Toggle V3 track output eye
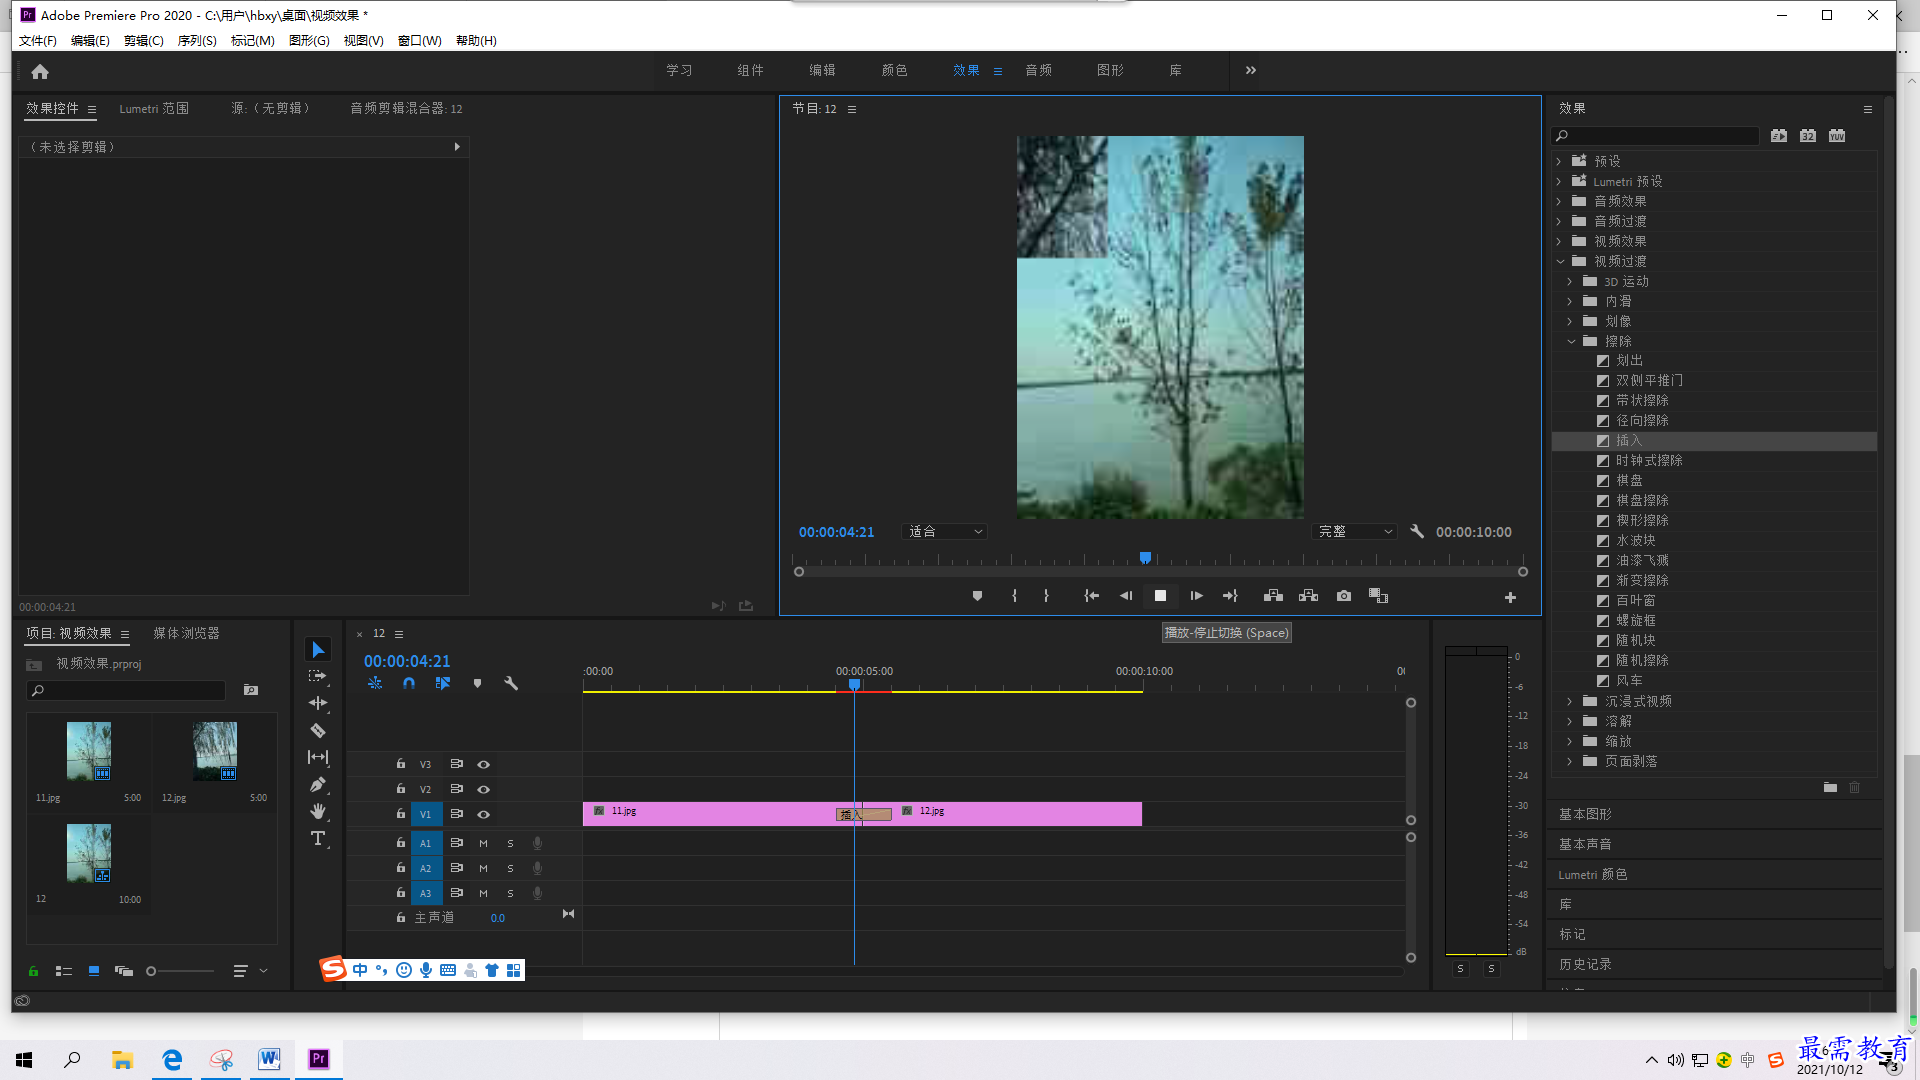1920x1080 pixels. [483, 764]
